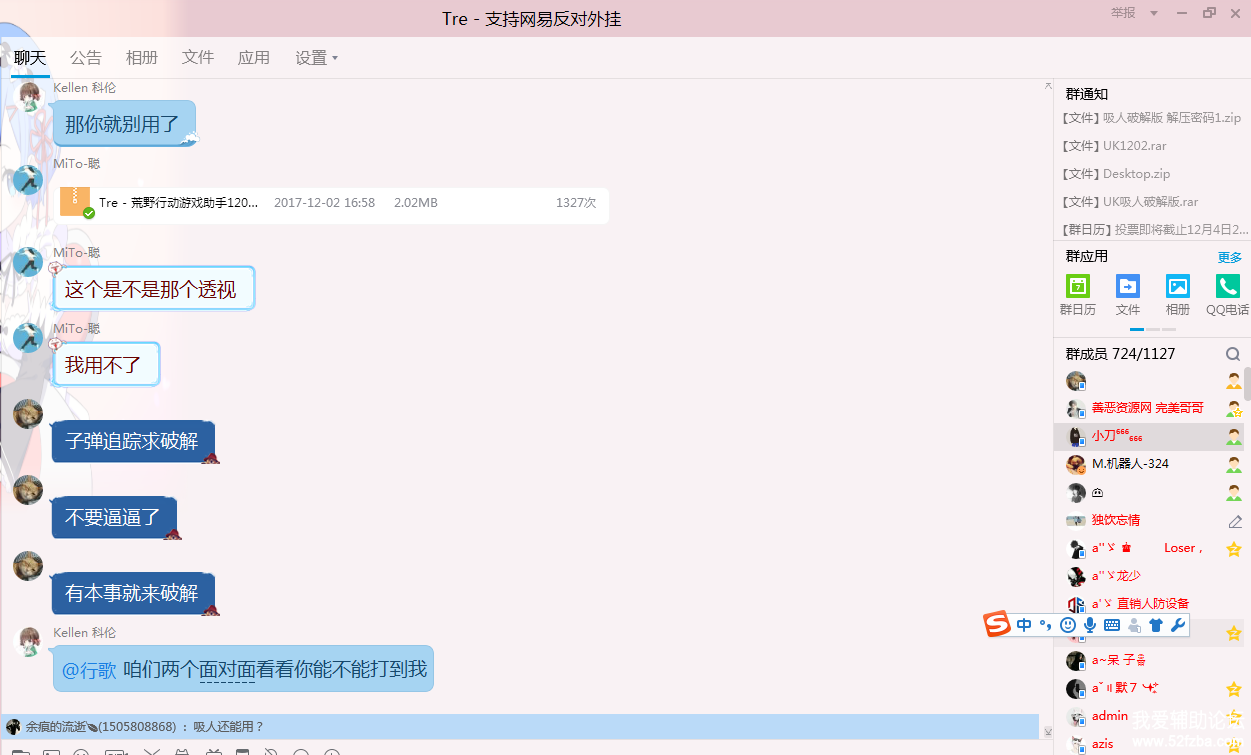Screen dimensions: 1251x755
Task: Search group members with the magnifier icon
Action: click(1233, 354)
